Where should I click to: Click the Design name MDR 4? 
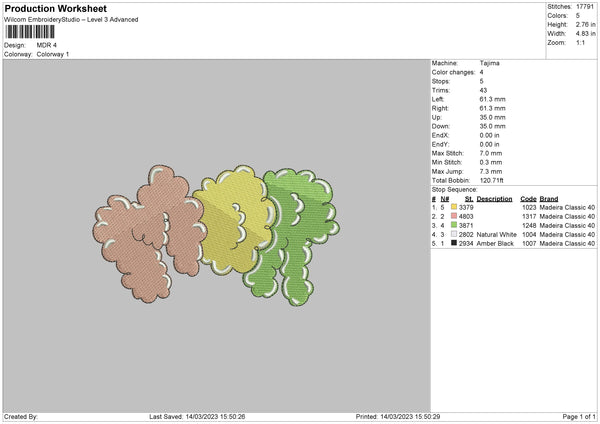click(47, 45)
